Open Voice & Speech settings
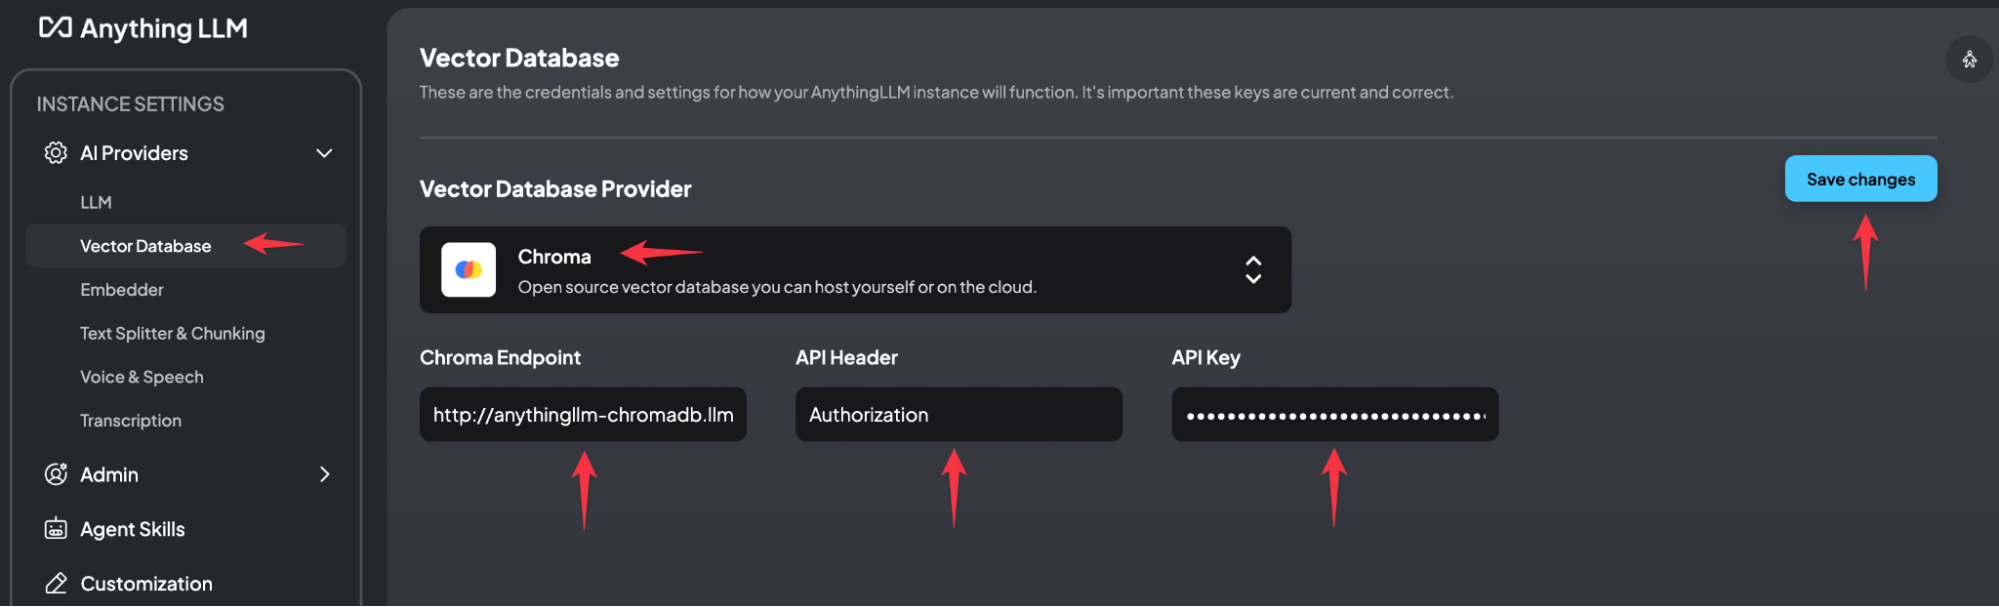Screen dimensions: 1999x607 [x=142, y=377]
